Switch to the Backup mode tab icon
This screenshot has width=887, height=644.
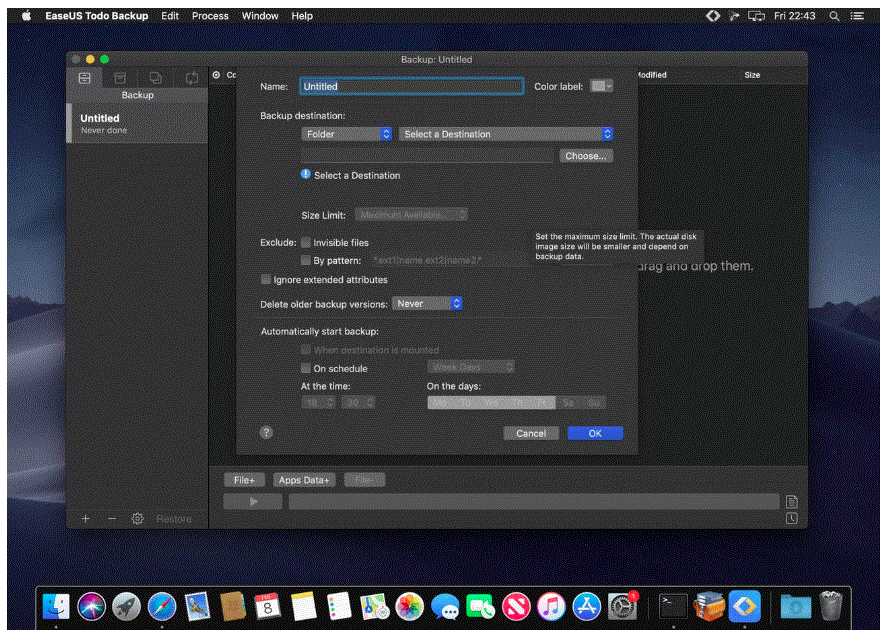tap(84, 78)
